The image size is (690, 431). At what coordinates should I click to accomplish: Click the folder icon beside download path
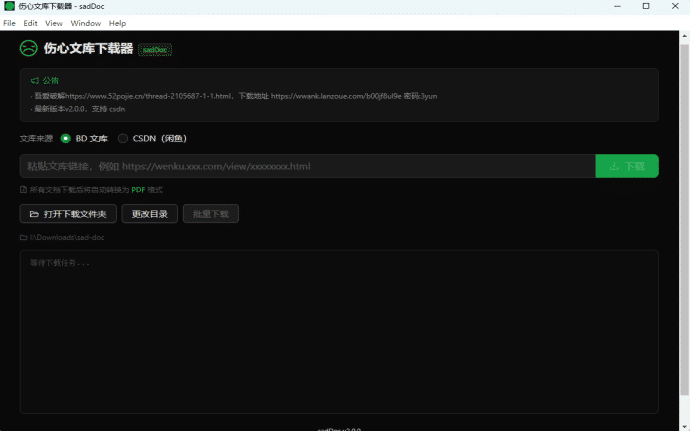click(23, 237)
